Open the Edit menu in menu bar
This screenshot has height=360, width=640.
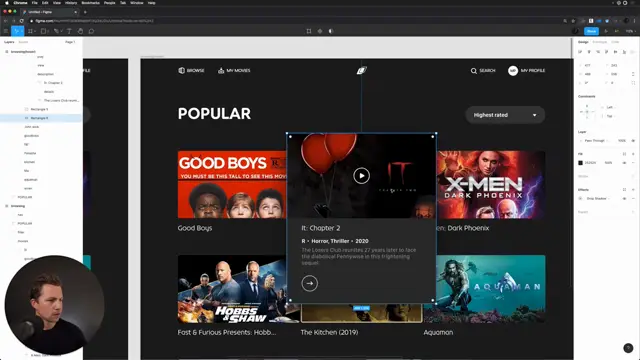point(45,3)
